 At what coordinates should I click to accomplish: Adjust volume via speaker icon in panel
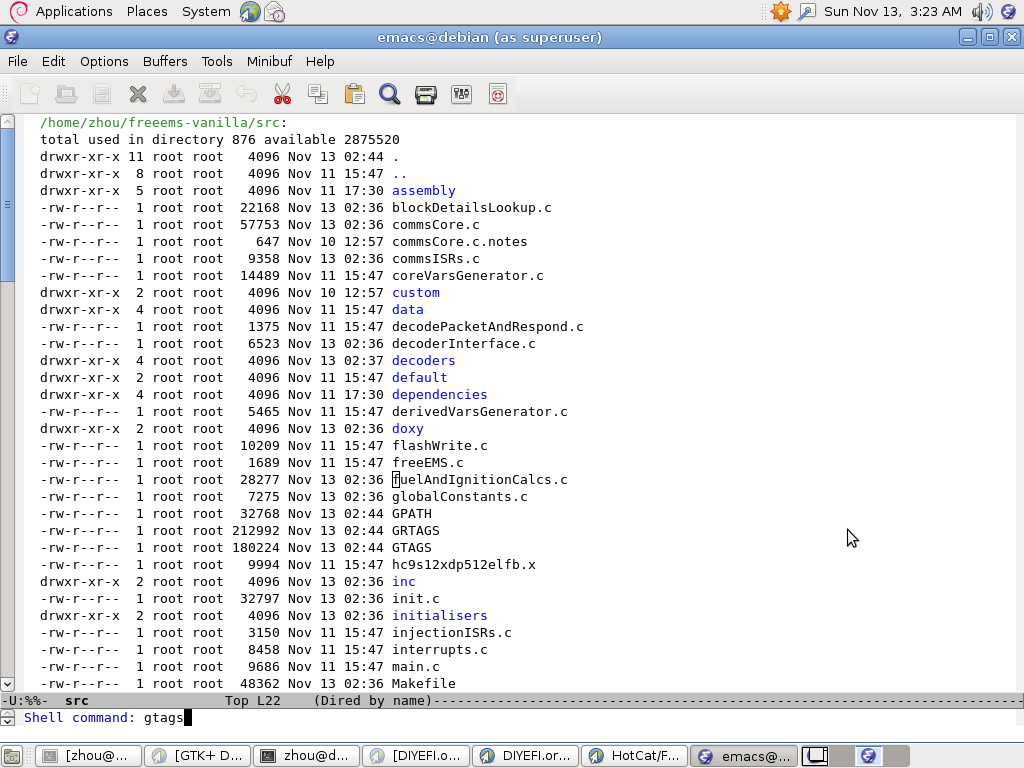981,11
